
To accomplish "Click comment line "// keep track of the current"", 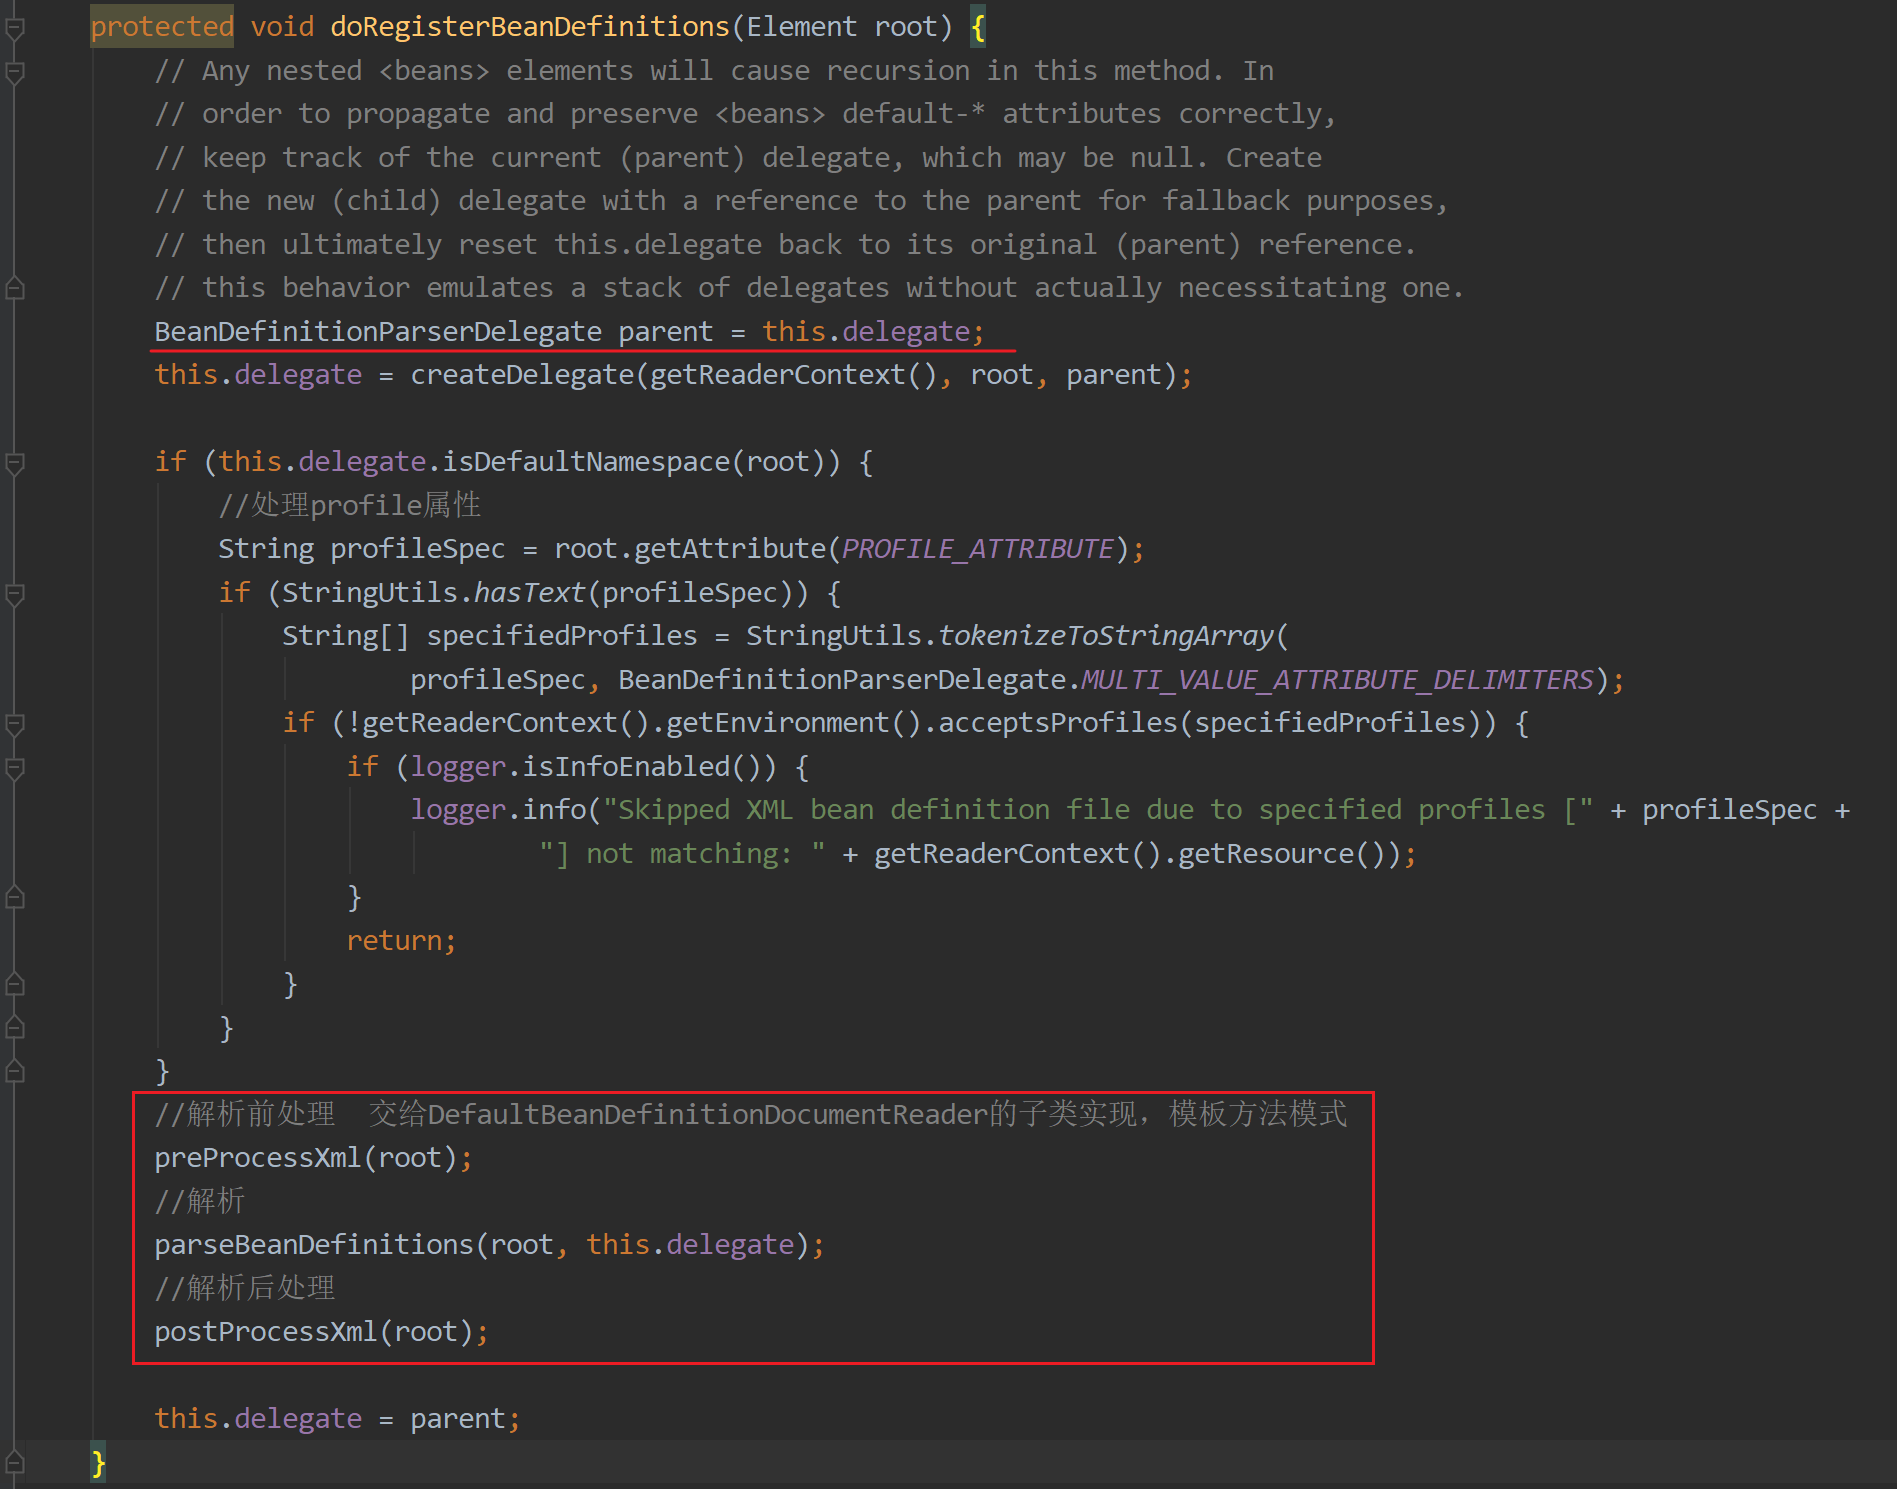I will (738, 158).
